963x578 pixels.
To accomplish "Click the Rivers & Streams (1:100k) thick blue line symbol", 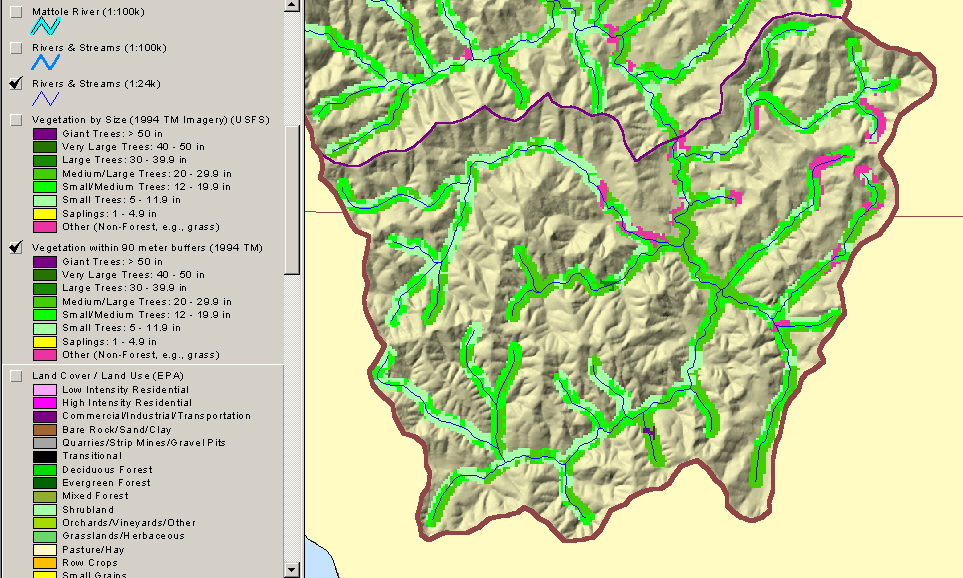I will pos(45,62).
